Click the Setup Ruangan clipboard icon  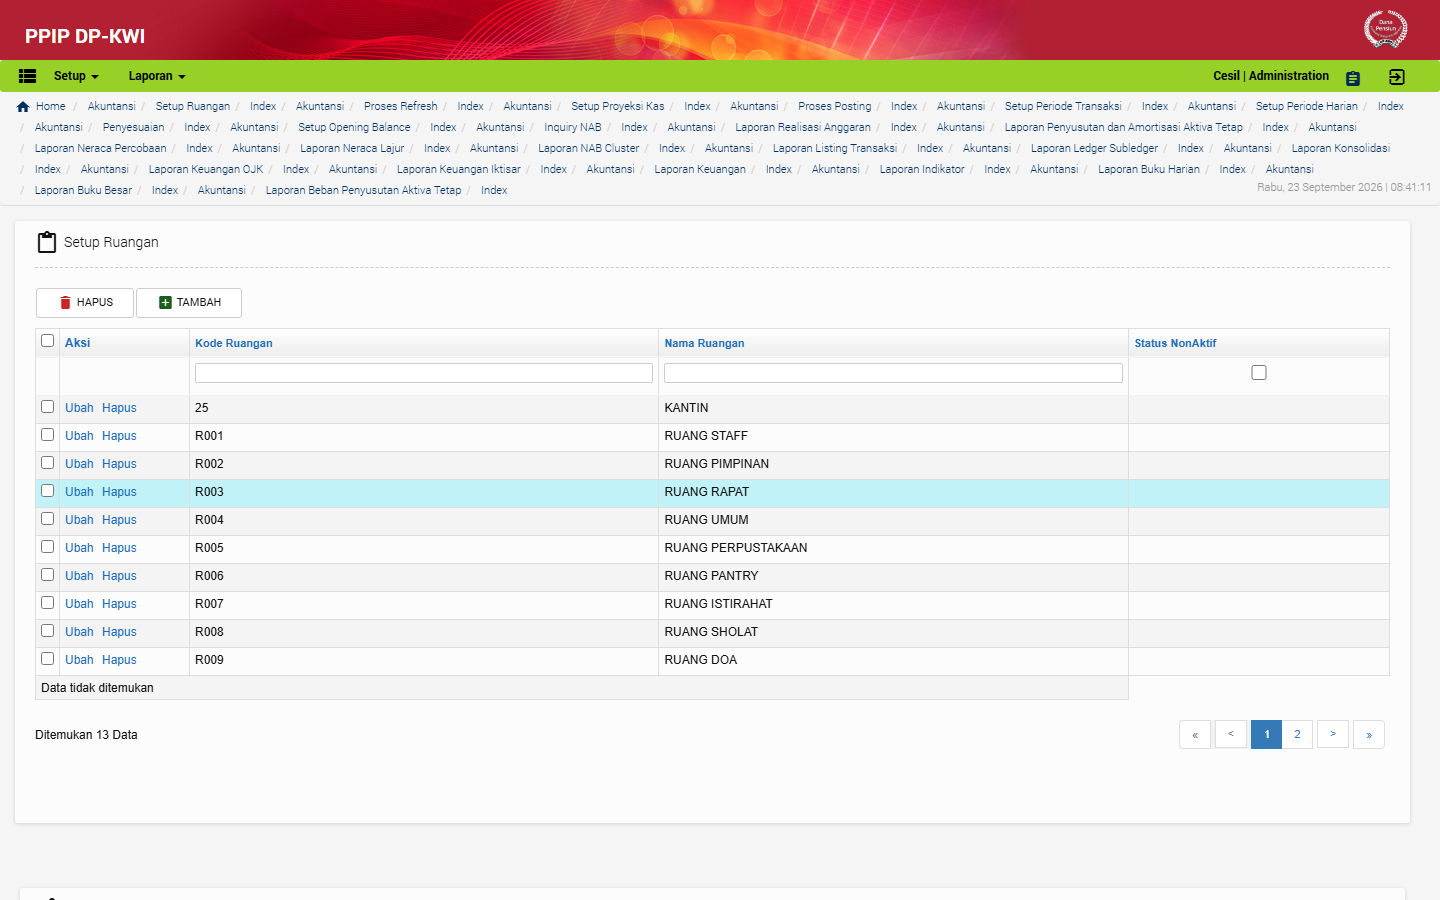coord(47,242)
